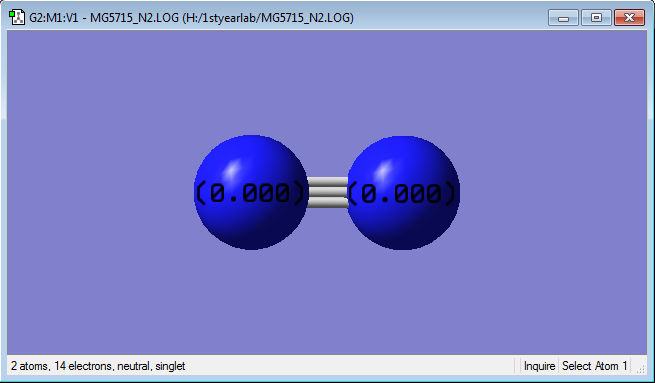Click the (0.000) charge label on left atom
The height and width of the screenshot is (383, 655).
point(251,193)
